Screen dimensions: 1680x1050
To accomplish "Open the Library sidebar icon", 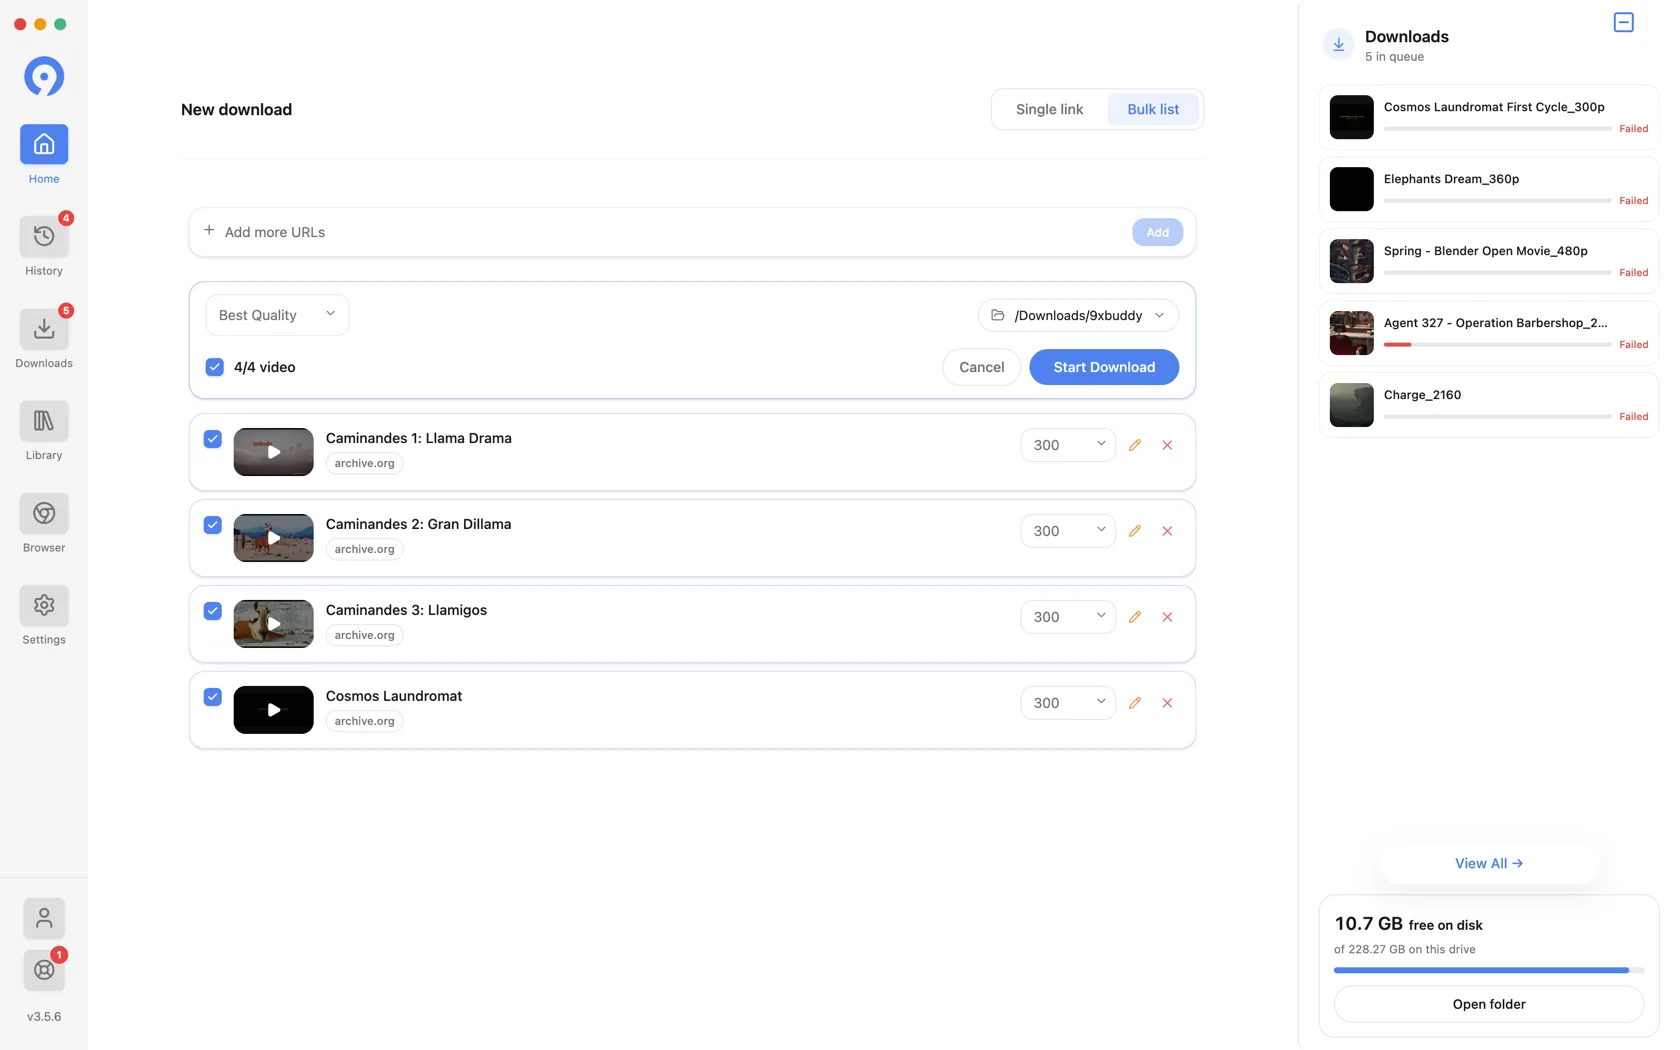I will pyautogui.click(x=44, y=421).
